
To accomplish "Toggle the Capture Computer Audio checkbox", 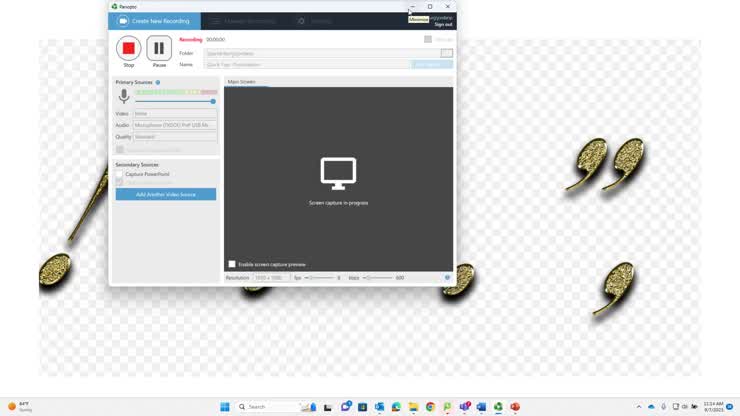I will click(120, 150).
